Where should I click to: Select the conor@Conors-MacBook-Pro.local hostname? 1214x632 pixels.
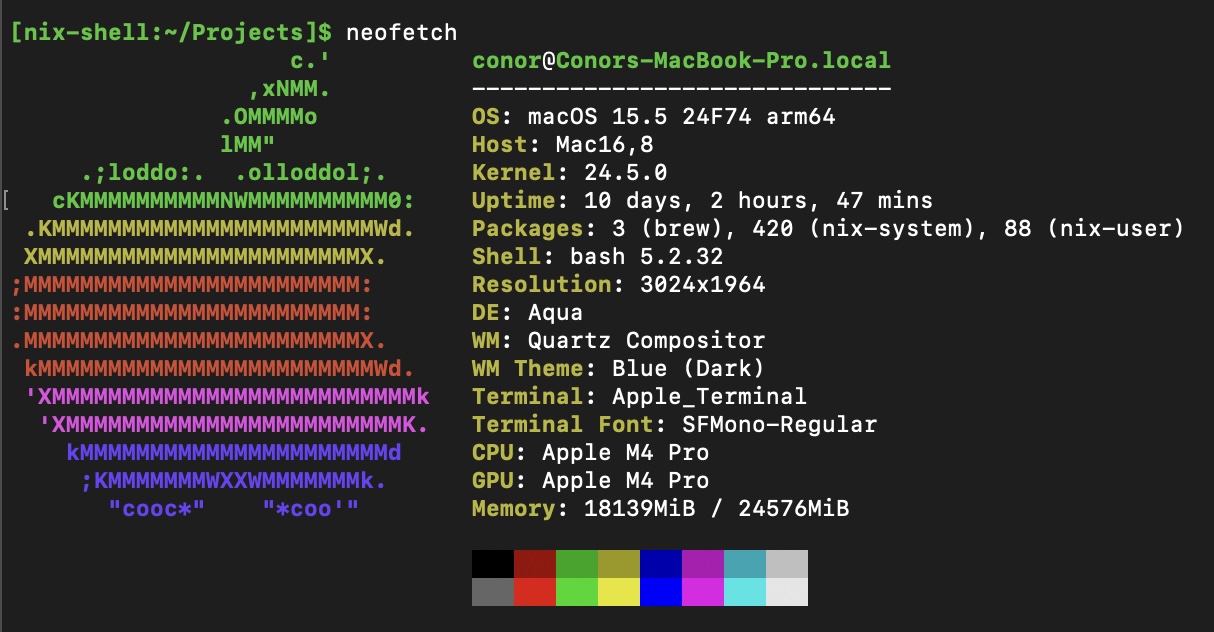click(x=682, y=60)
